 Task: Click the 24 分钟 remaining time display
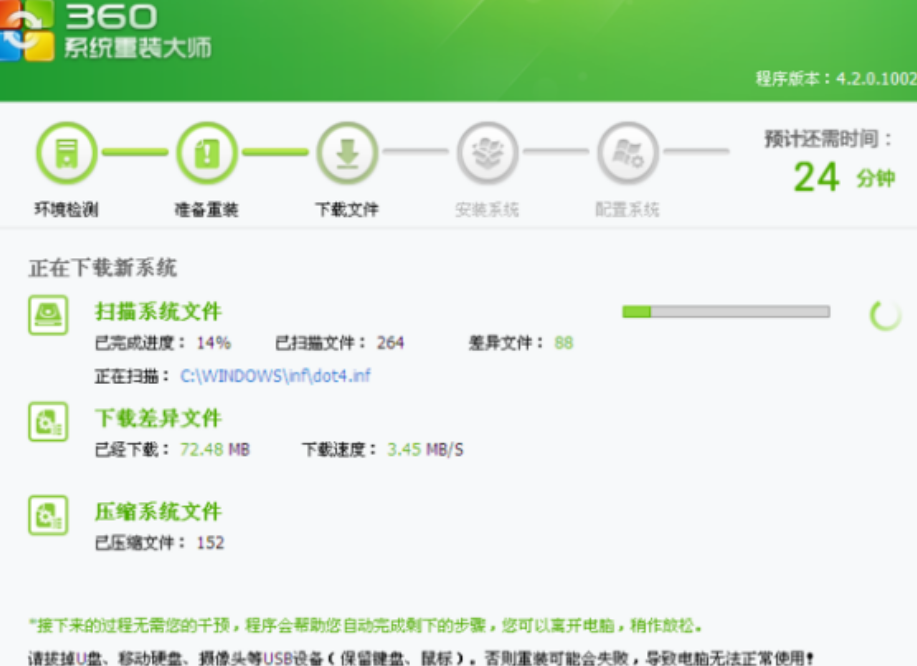pyautogui.click(x=840, y=178)
